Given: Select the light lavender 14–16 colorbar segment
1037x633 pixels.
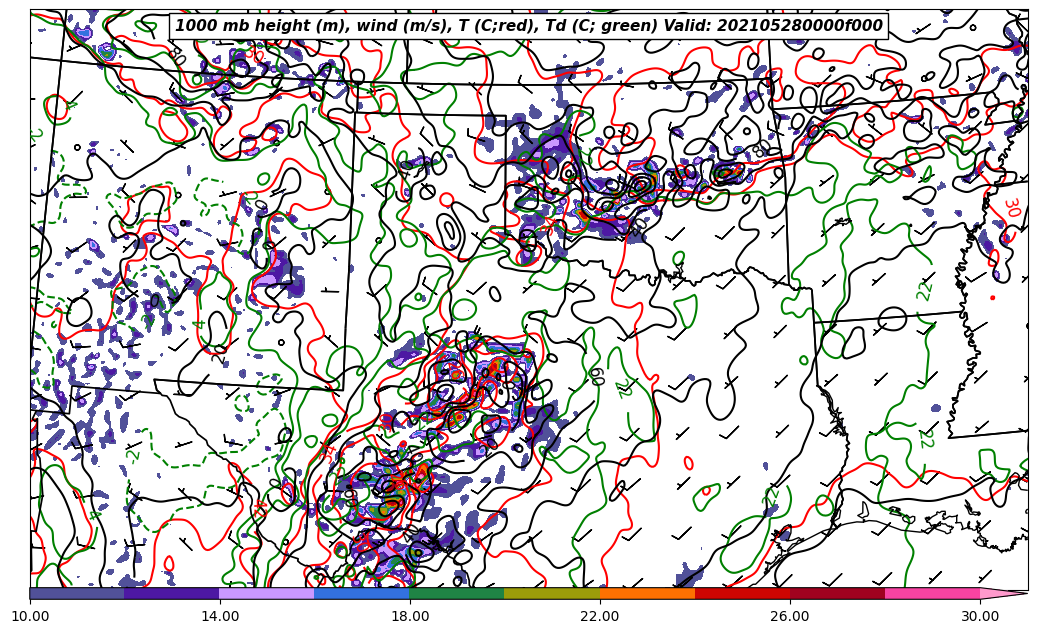Looking at the screenshot, I should [x=266, y=594].
